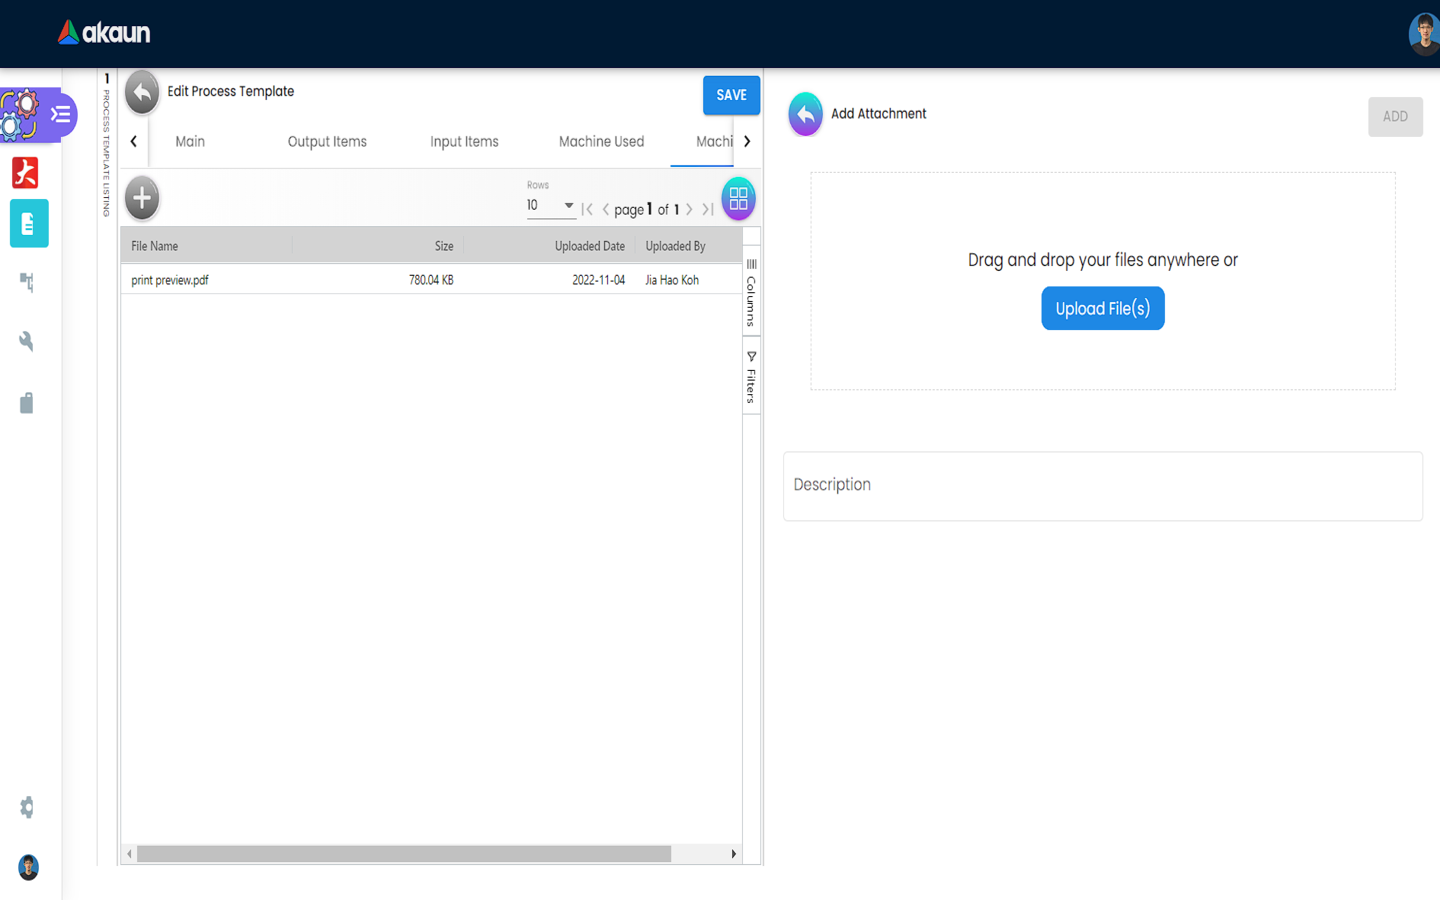Click the back arrow beside Edit Process Template
The height and width of the screenshot is (900, 1440).
click(142, 93)
